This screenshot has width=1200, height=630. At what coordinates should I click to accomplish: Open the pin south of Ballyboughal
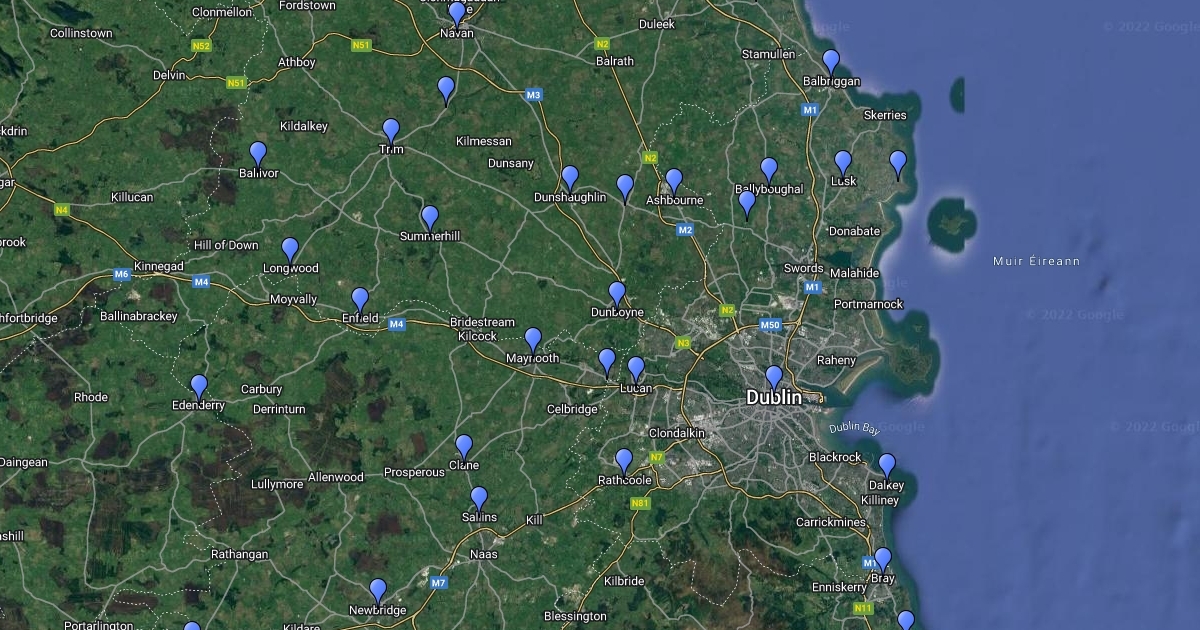[x=747, y=204]
